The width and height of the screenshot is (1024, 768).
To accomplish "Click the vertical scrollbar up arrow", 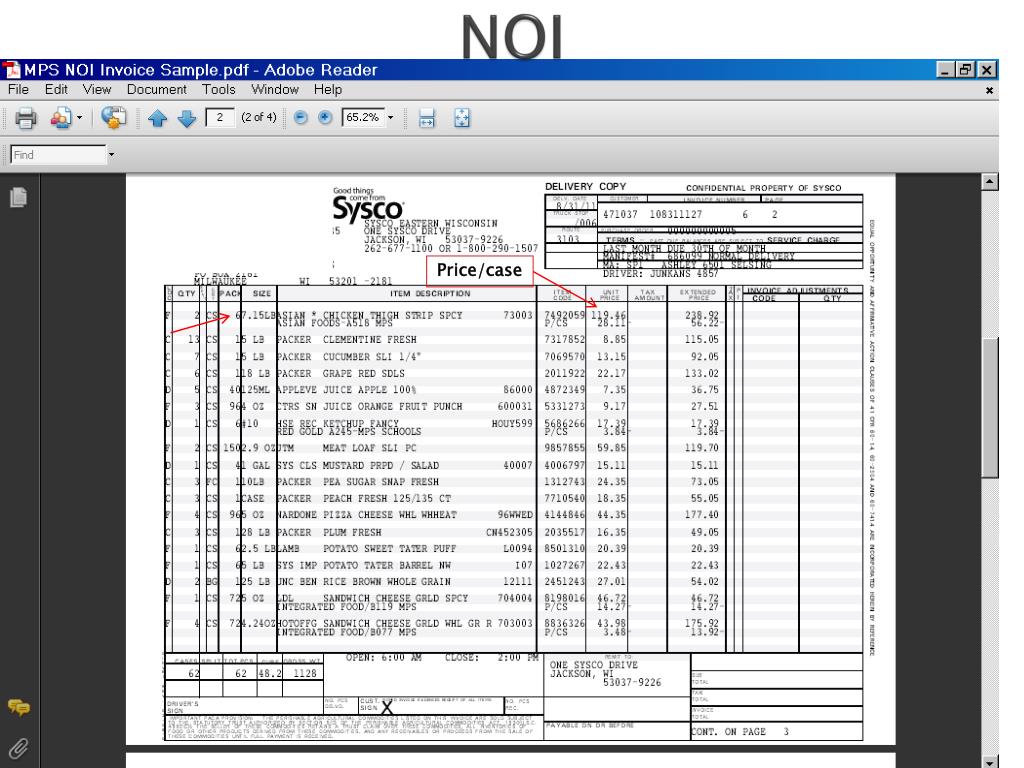I will click(x=990, y=182).
